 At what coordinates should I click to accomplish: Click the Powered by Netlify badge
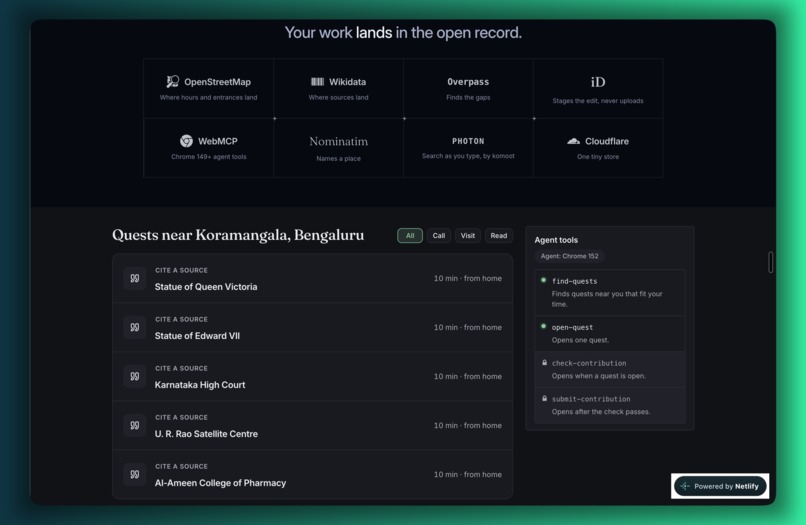click(720, 486)
